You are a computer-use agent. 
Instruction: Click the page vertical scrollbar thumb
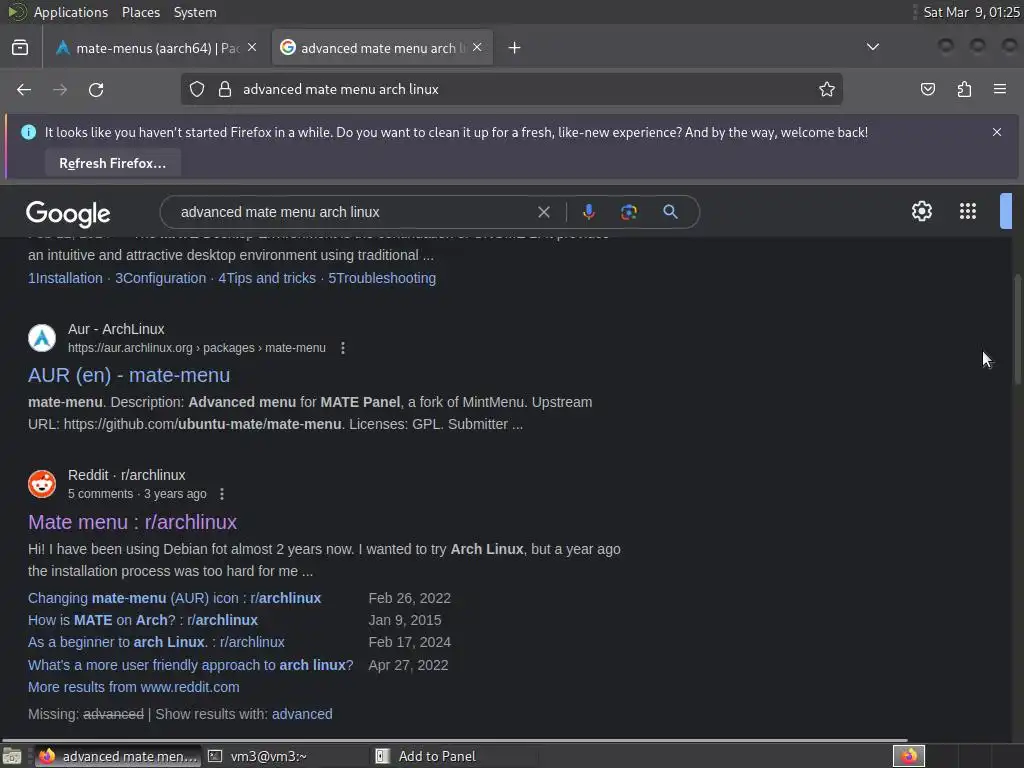click(x=1017, y=330)
